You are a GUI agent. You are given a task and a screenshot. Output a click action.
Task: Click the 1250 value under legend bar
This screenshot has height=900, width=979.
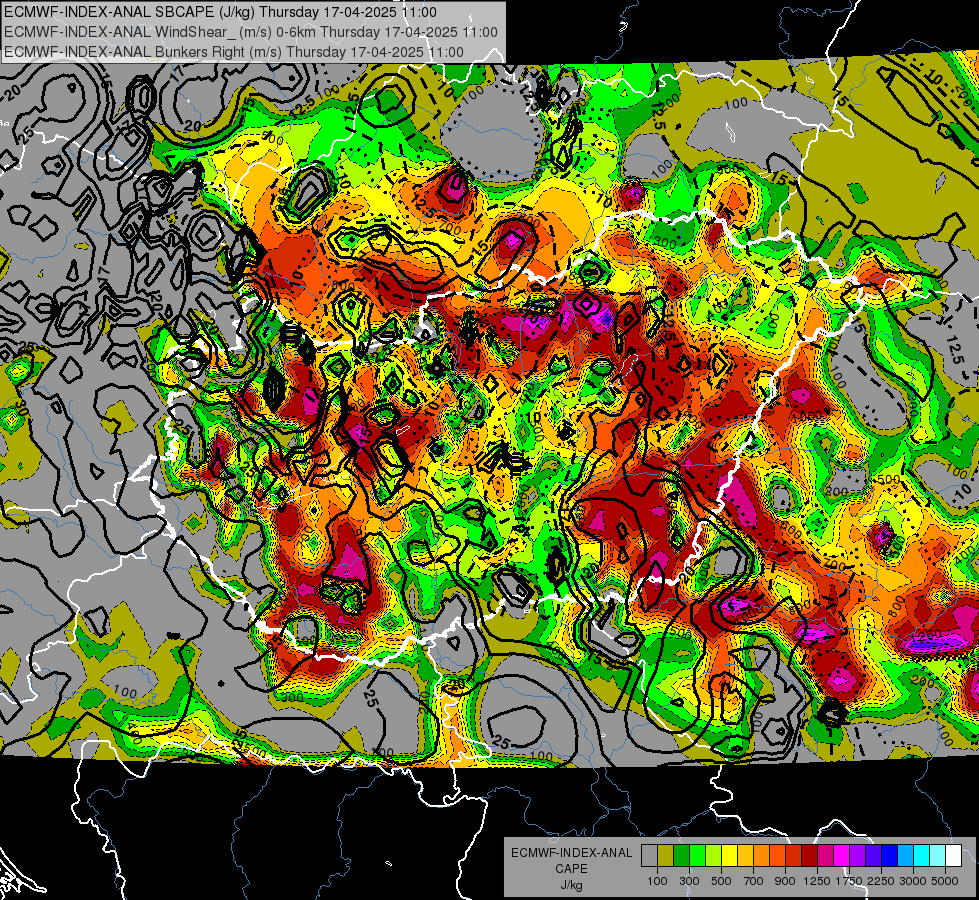coord(817,881)
